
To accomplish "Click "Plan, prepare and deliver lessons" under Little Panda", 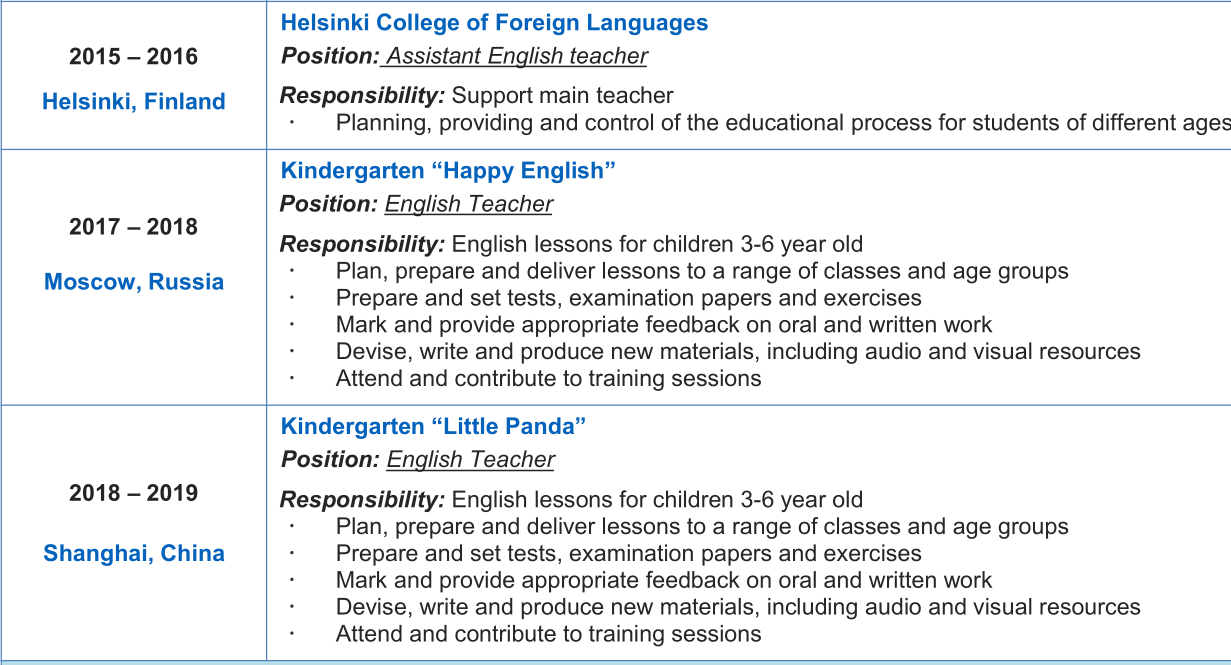I will tap(701, 527).
